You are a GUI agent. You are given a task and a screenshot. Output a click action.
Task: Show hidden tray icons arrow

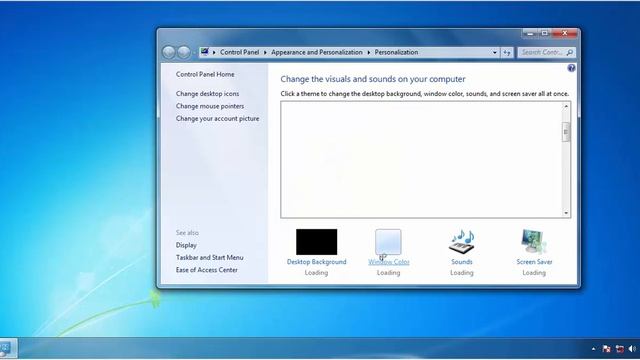pyautogui.click(x=593, y=349)
